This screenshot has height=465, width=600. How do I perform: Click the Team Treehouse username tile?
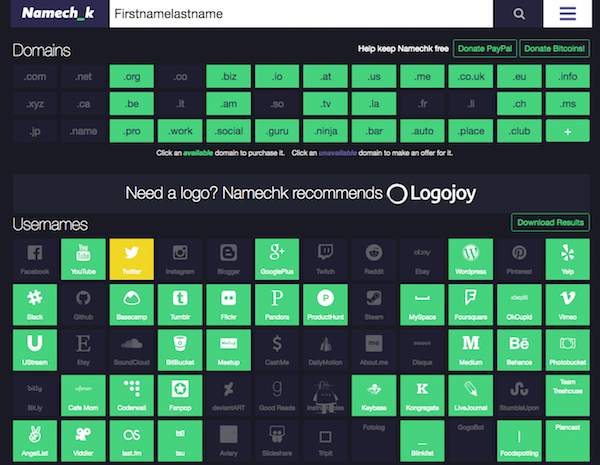point(567,396)
